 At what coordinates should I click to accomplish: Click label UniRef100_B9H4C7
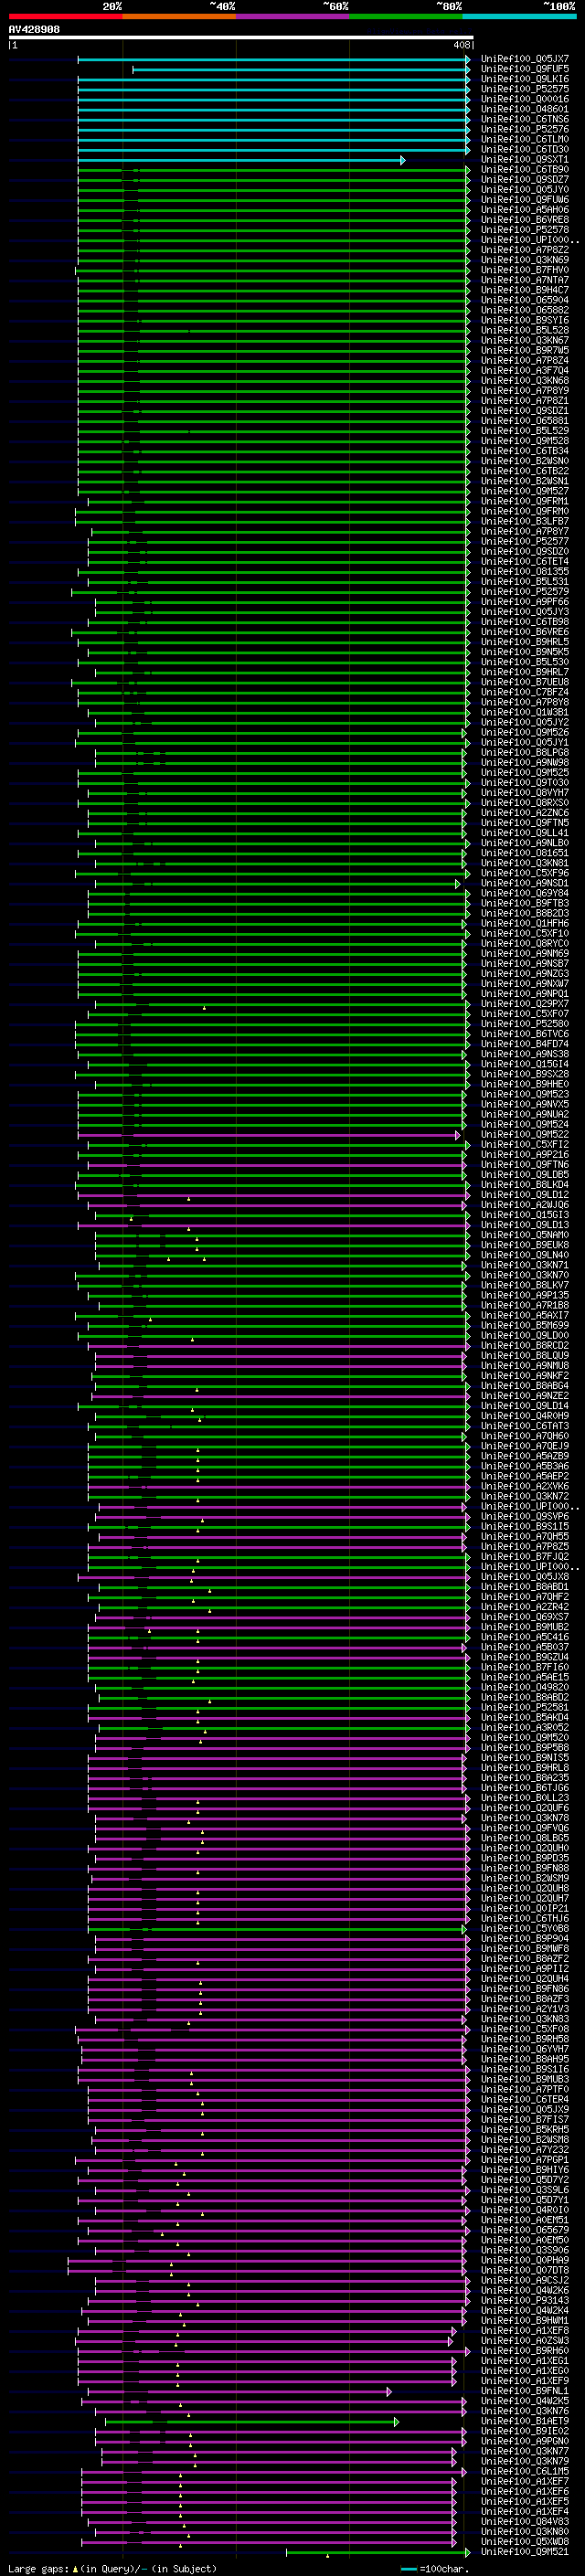525,290
